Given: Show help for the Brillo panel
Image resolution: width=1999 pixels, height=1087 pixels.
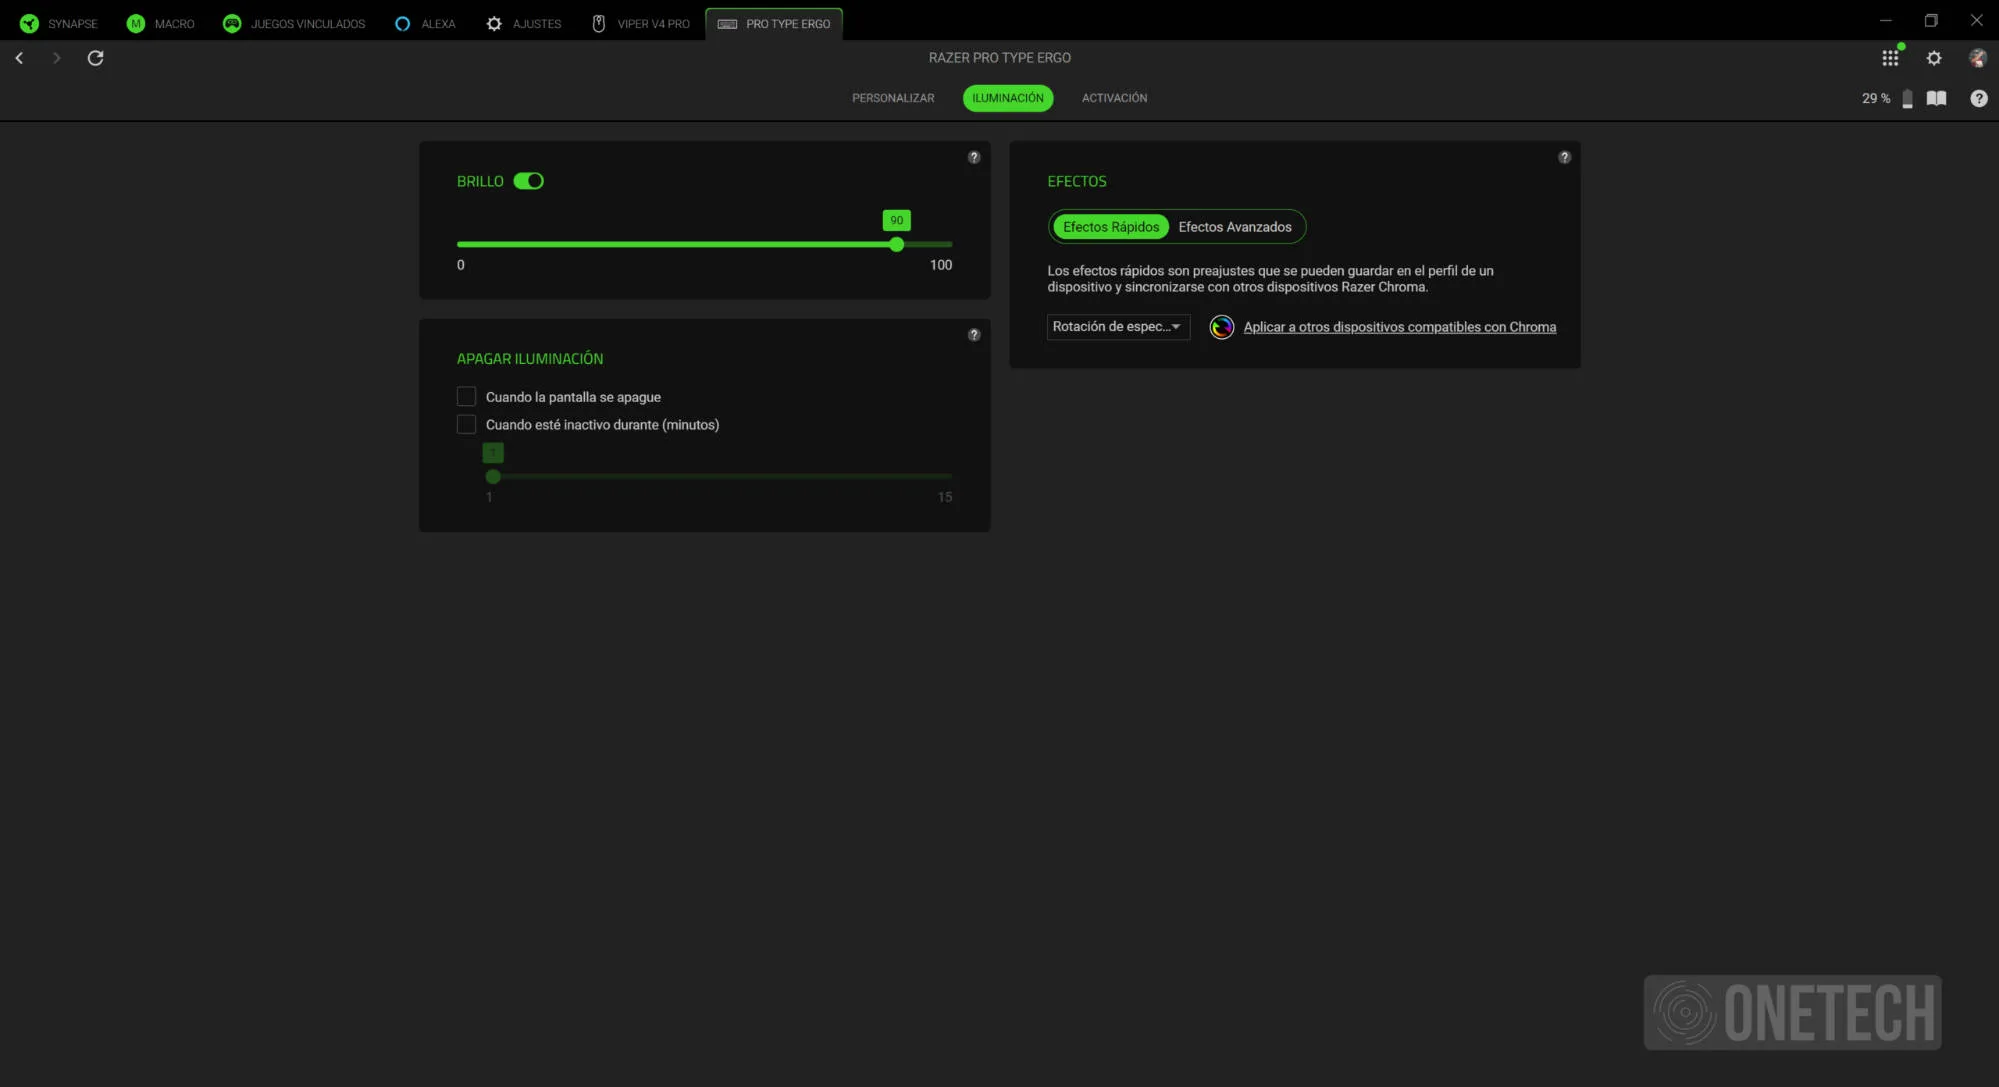Looking at the screenshot, I should pyautogui.click(x=974, y=157).
